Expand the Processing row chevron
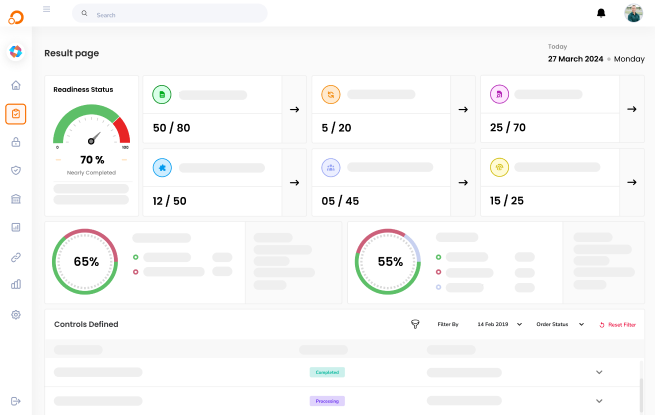 (x=599, y=401)
